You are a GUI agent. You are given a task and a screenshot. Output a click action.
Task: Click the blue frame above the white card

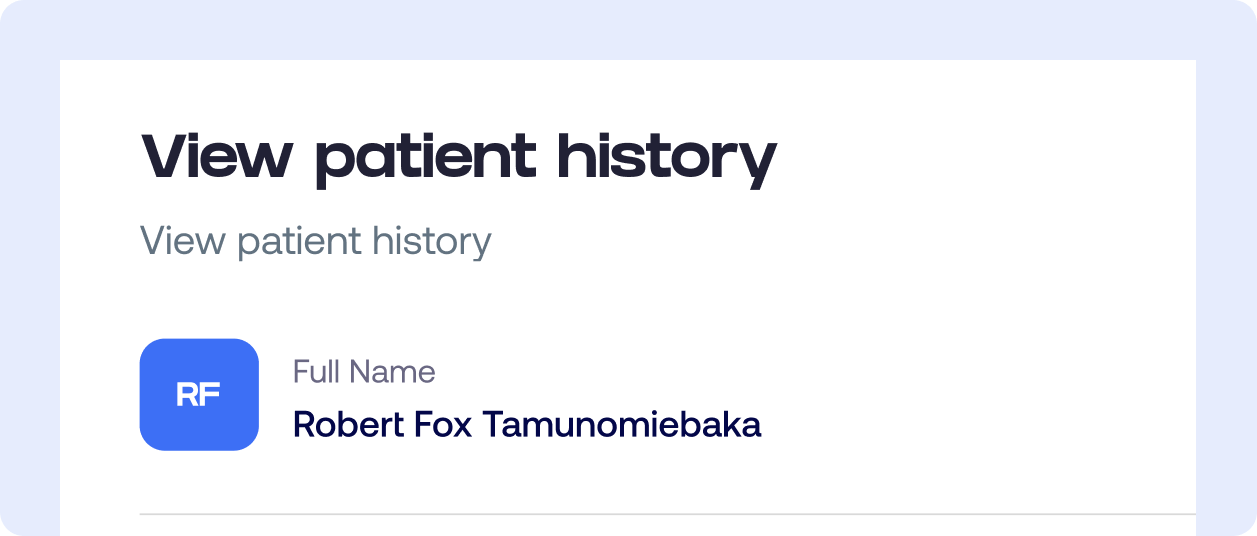click(628, 29)
